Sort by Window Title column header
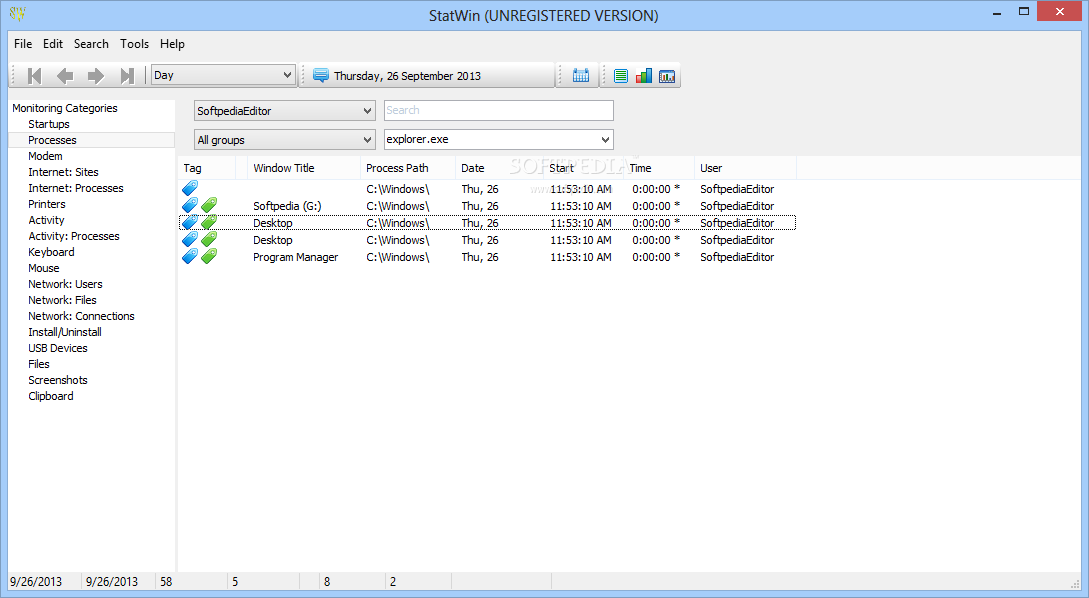1089x598 pixels. coord(304,168)
